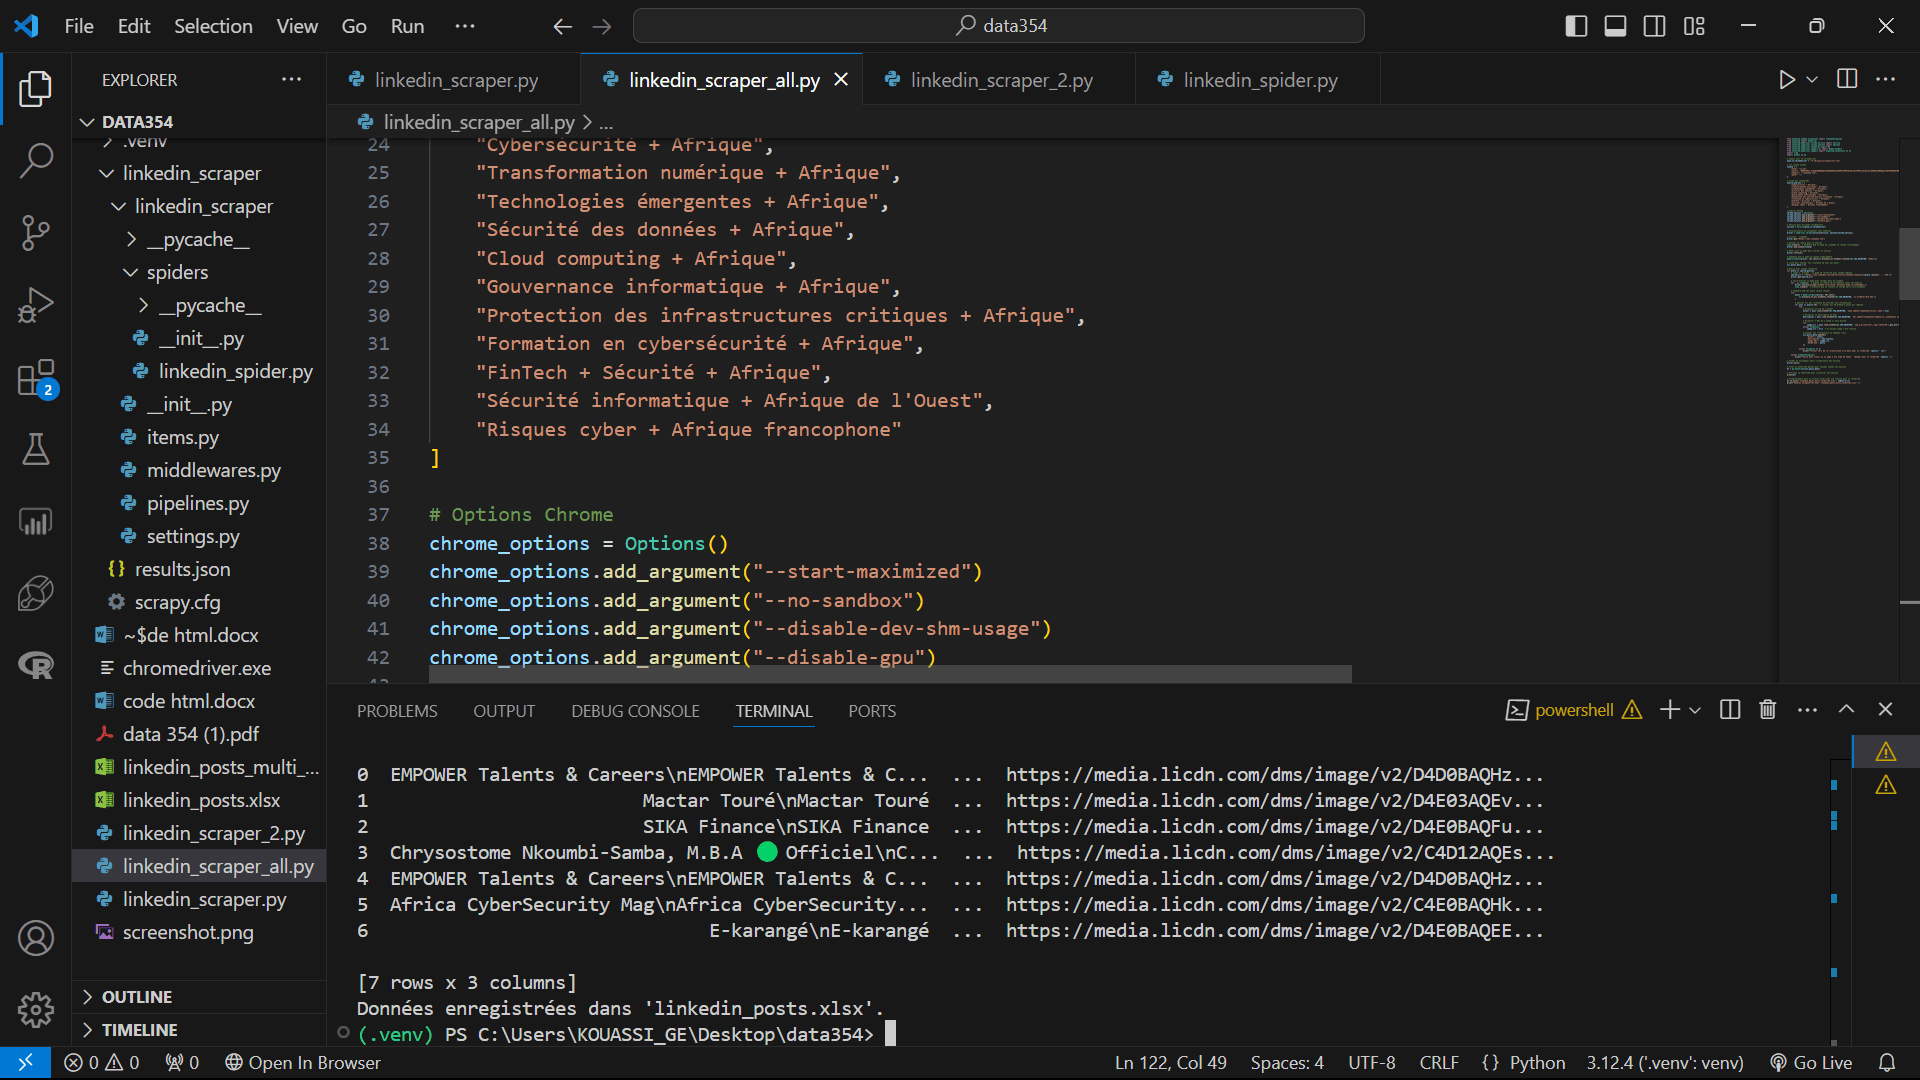Open the run button dropdown arrow
The image size is (1920, 1080).
click(1812, 80)
